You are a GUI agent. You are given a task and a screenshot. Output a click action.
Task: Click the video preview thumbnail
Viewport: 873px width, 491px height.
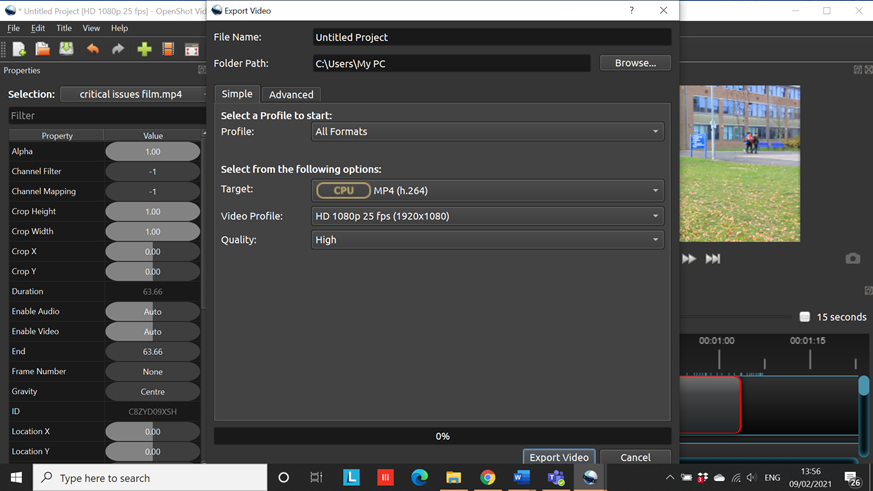(x=740, y=163)
